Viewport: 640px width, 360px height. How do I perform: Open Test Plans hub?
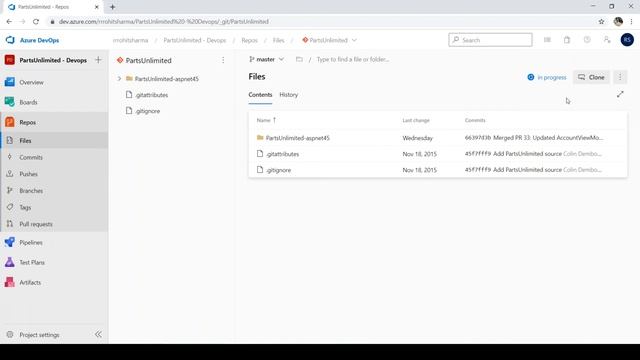click(x=32, y=262)
